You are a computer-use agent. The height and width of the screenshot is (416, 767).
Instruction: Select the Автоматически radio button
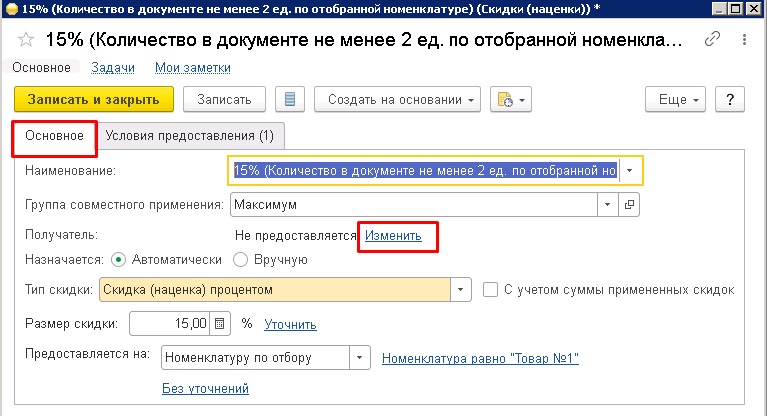coord(118,259)
